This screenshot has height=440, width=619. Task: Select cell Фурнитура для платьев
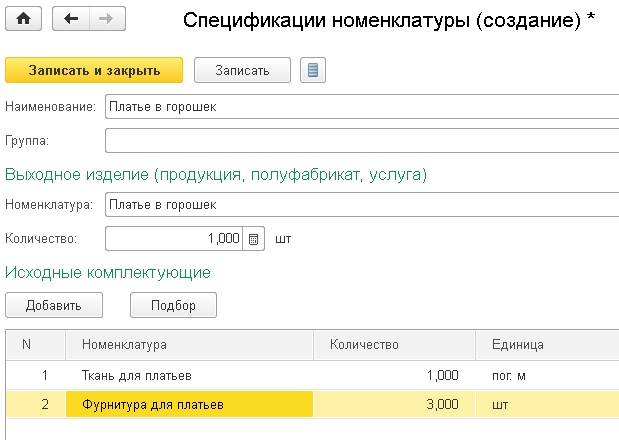(189, 404)
